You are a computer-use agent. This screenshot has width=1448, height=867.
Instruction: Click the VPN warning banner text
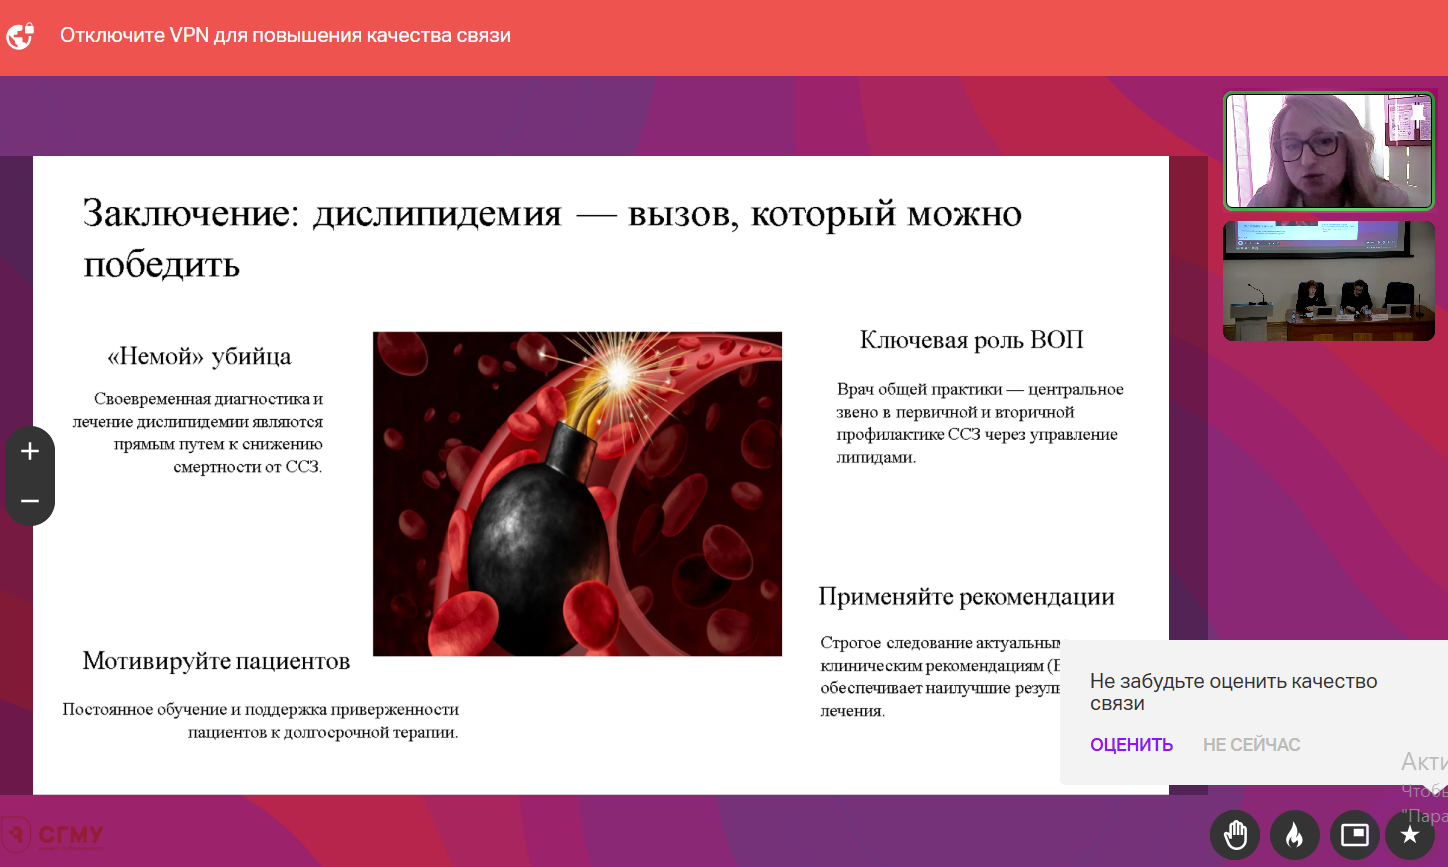pos(285,36)
